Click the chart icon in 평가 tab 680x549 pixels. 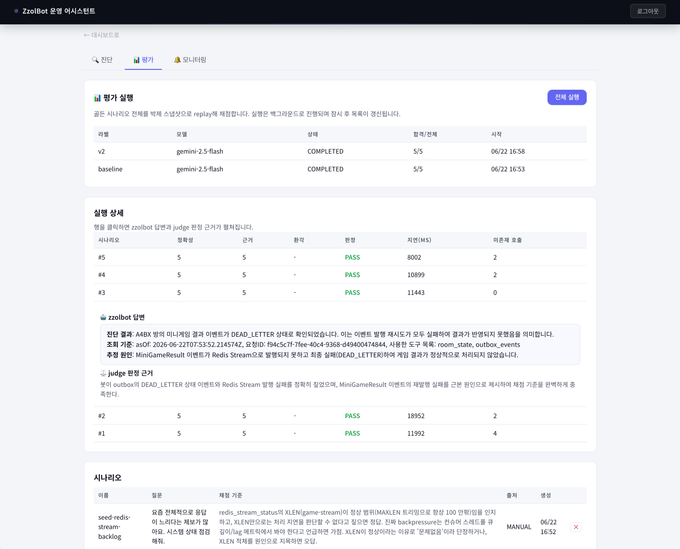[136, 60]
